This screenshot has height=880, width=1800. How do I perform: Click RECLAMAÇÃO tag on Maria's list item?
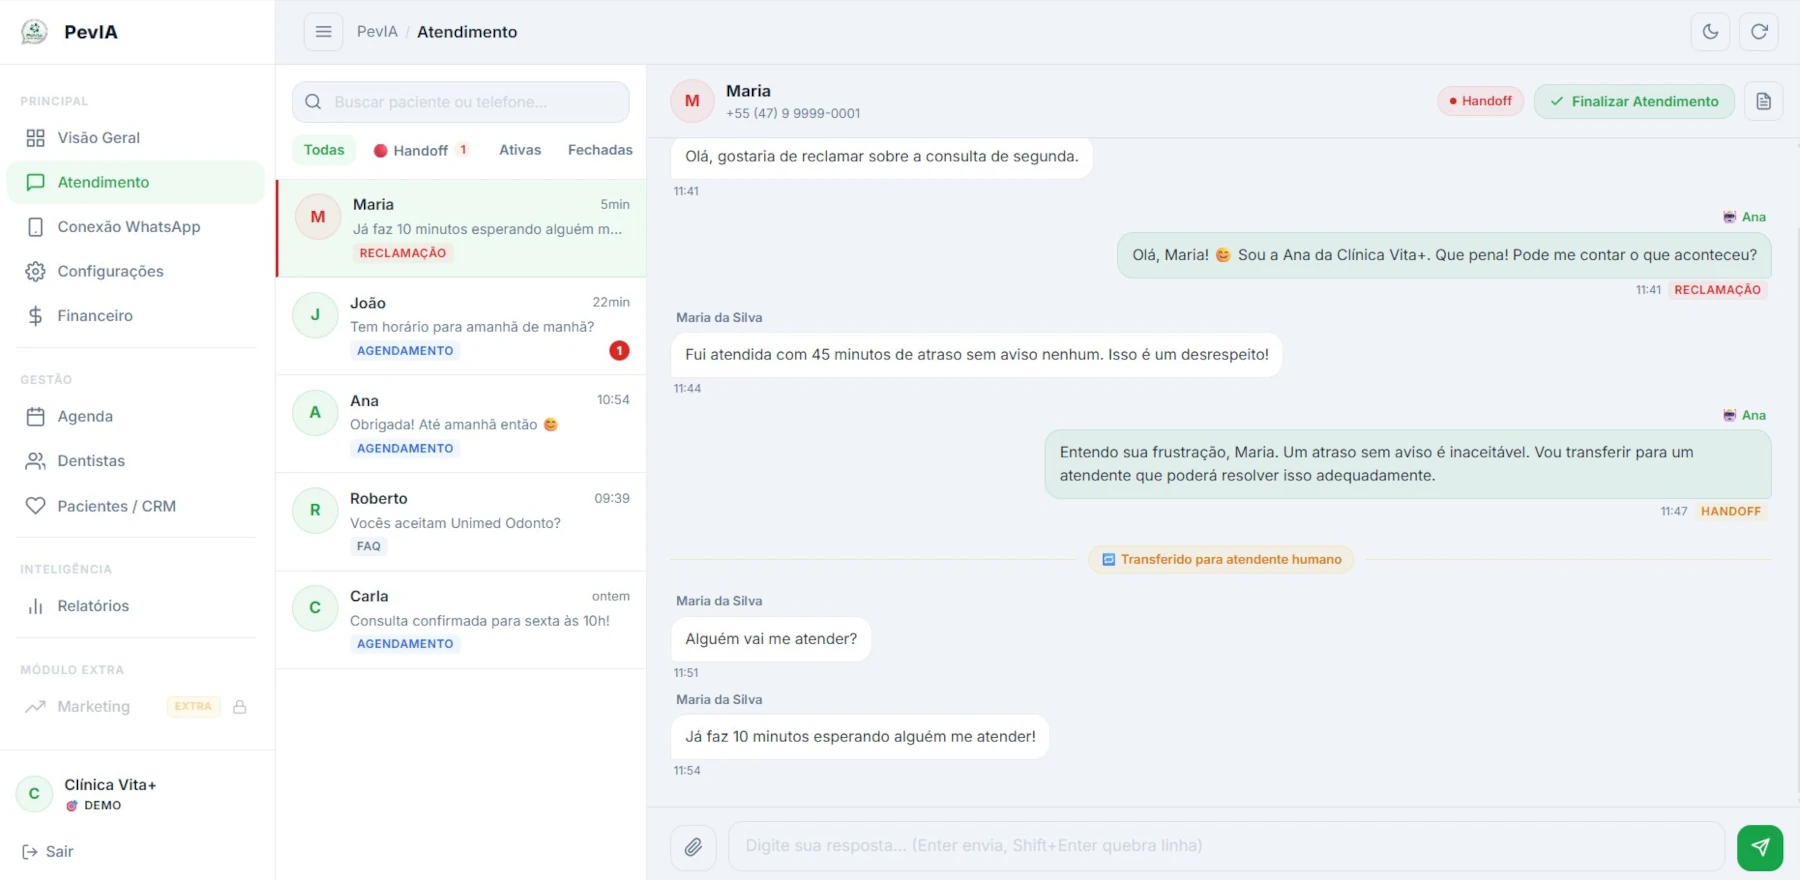(x=403, y=253)
